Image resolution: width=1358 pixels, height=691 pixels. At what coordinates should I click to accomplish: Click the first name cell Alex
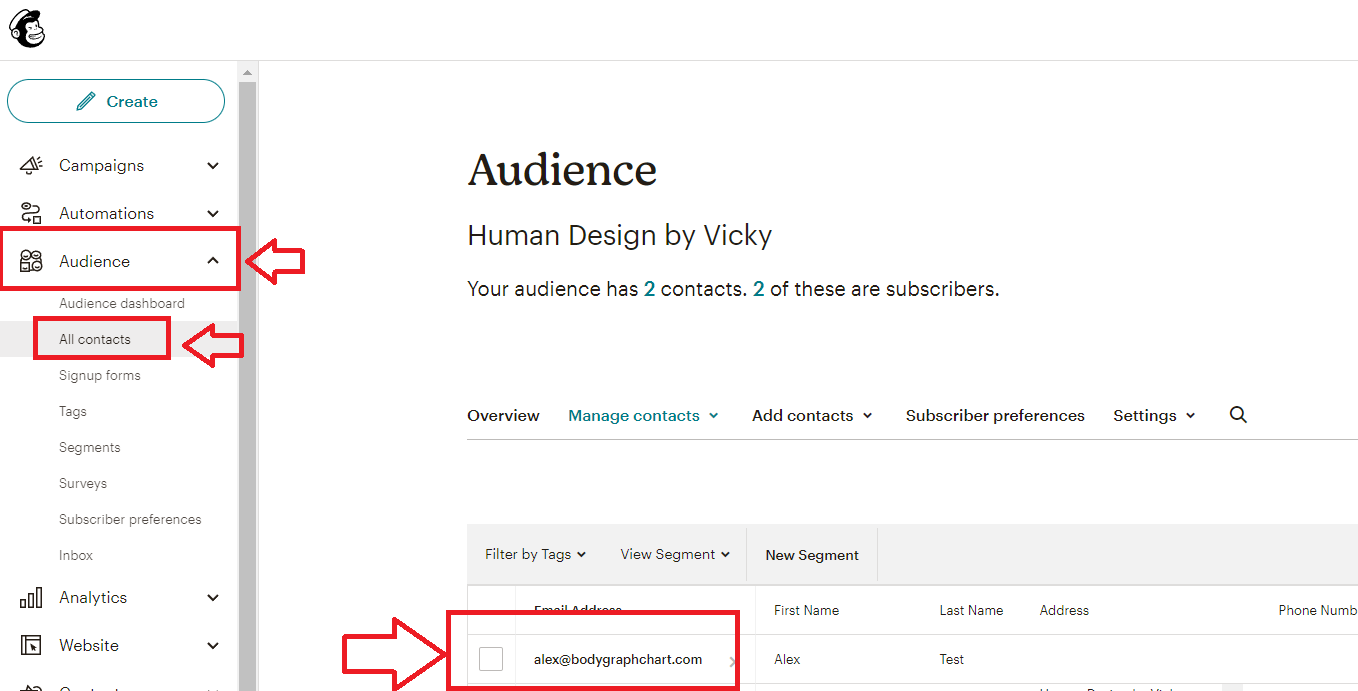coord(787,659)
